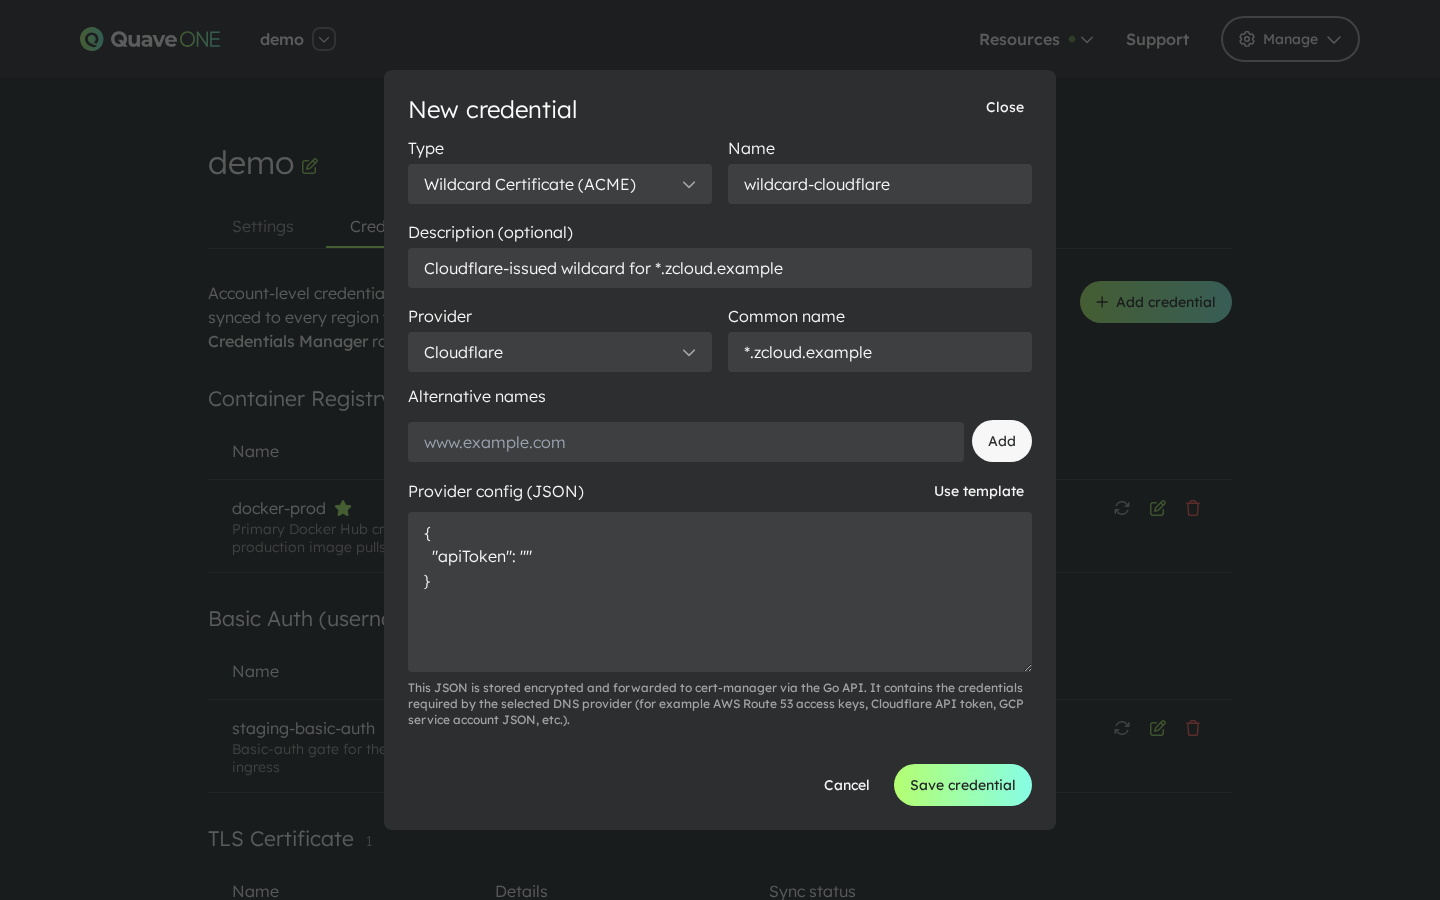The height and width of the screenshot is (900, 1440).
Task: Open the credential Type dropdown
Action: pos(560,184)
